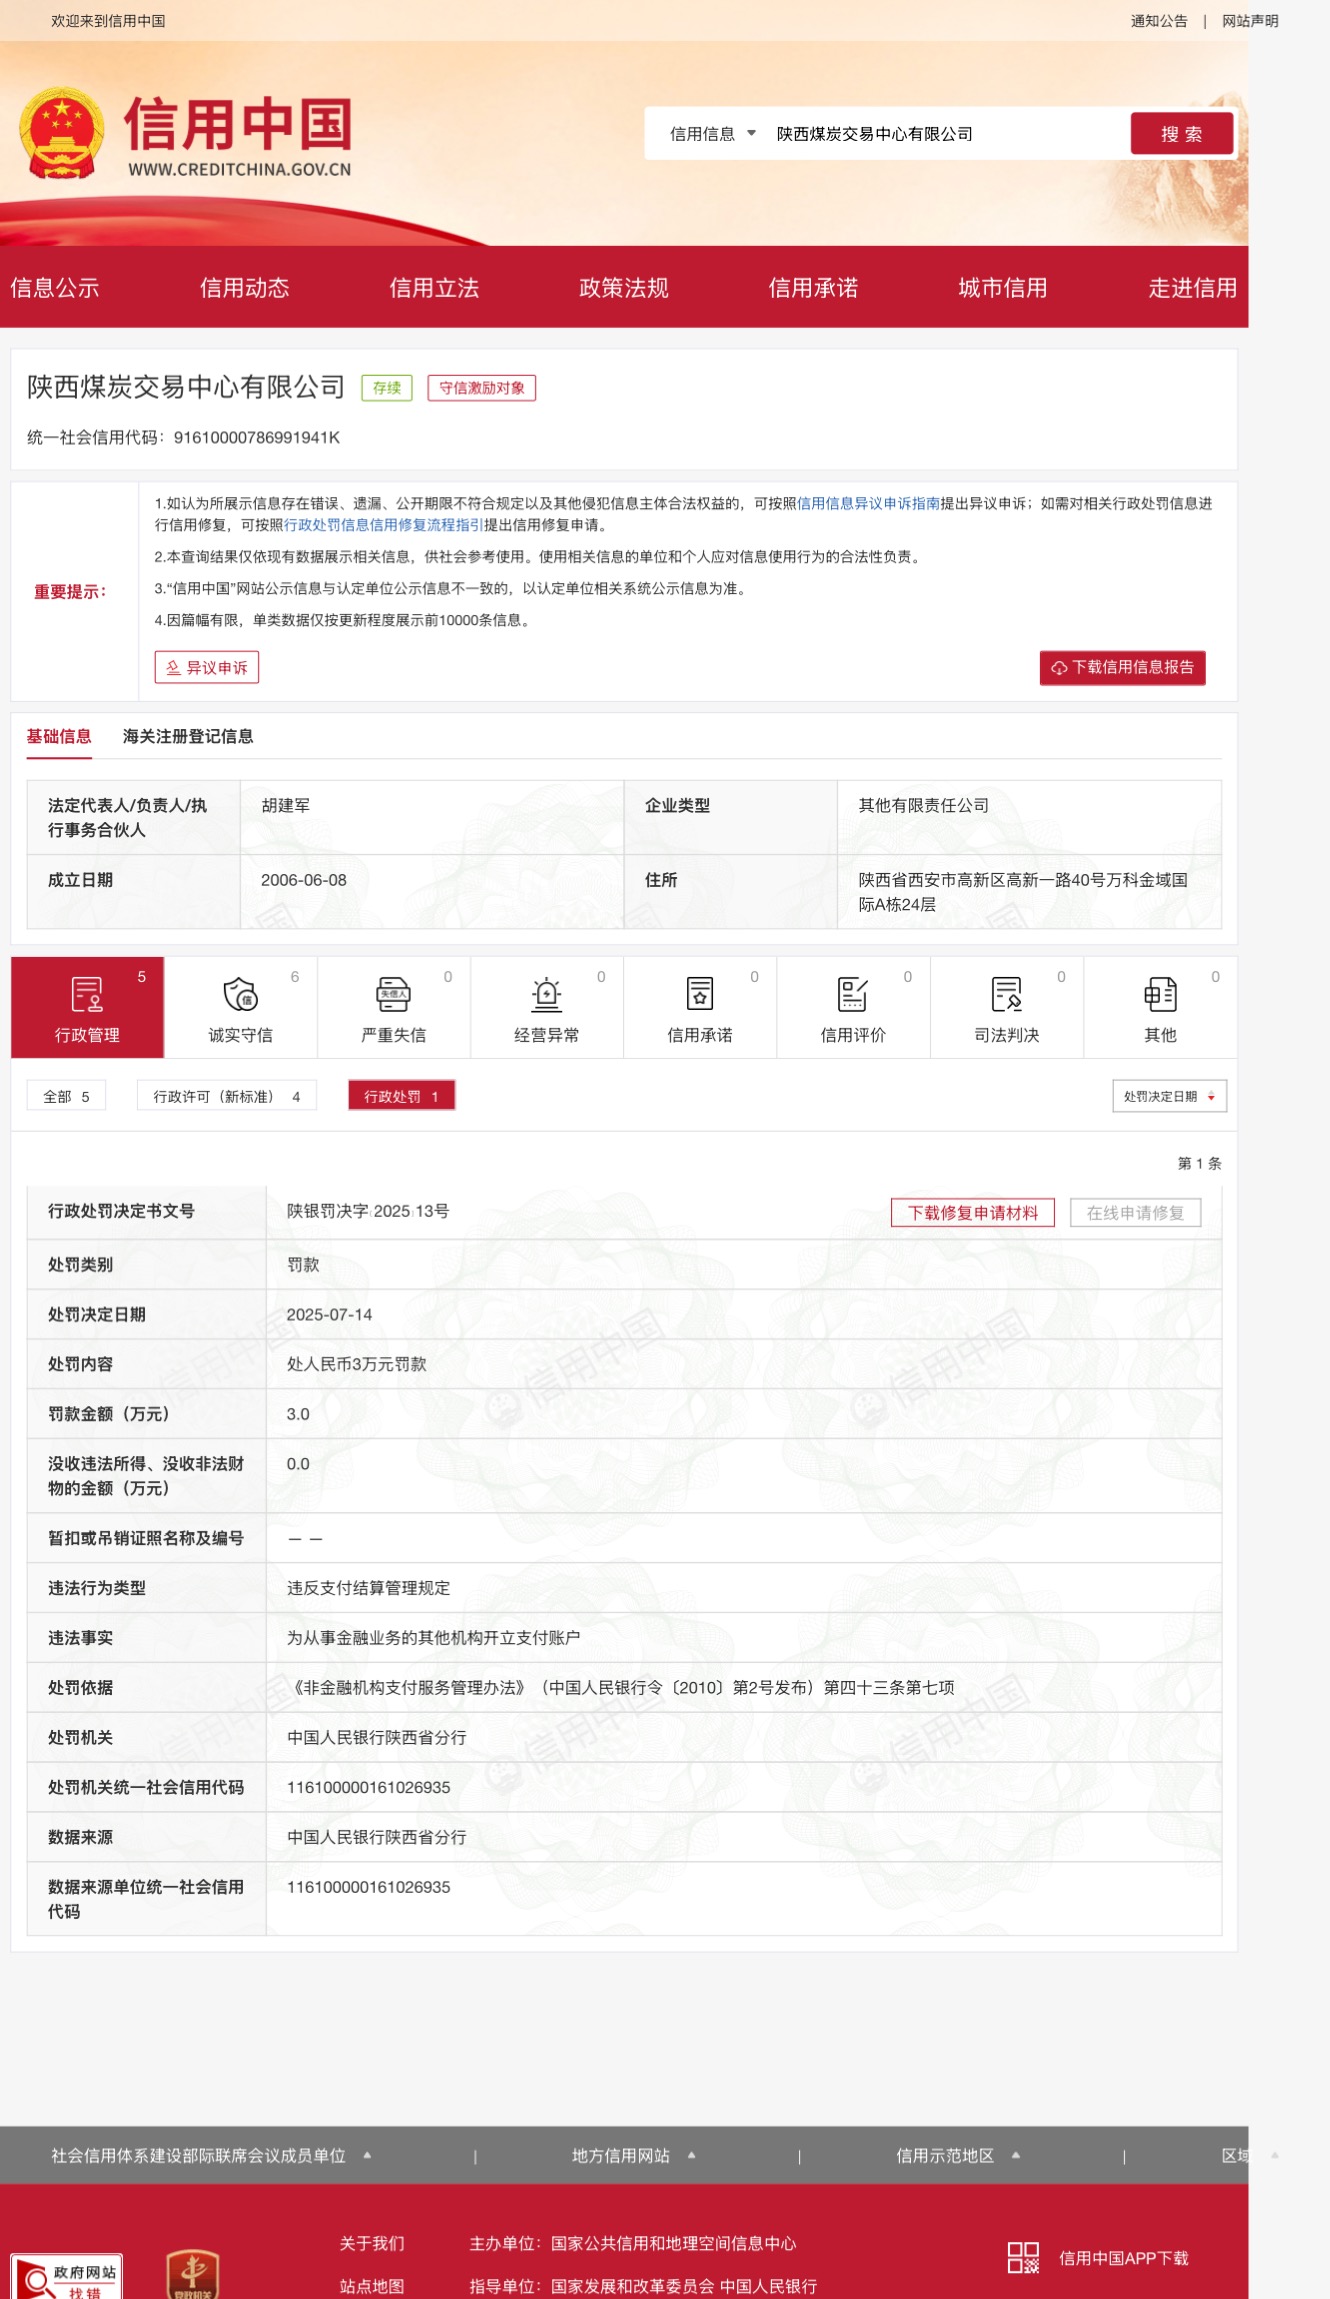Image resolution: width=1330 pixels, height=2299 pixels.
Task: Click the QR code icon for app download
Action: point(1023,2257)
